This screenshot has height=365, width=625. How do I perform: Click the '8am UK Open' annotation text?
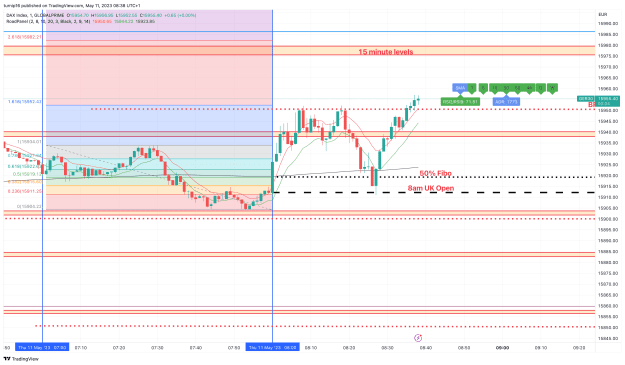pyautogui.click(x=430, y=188)
